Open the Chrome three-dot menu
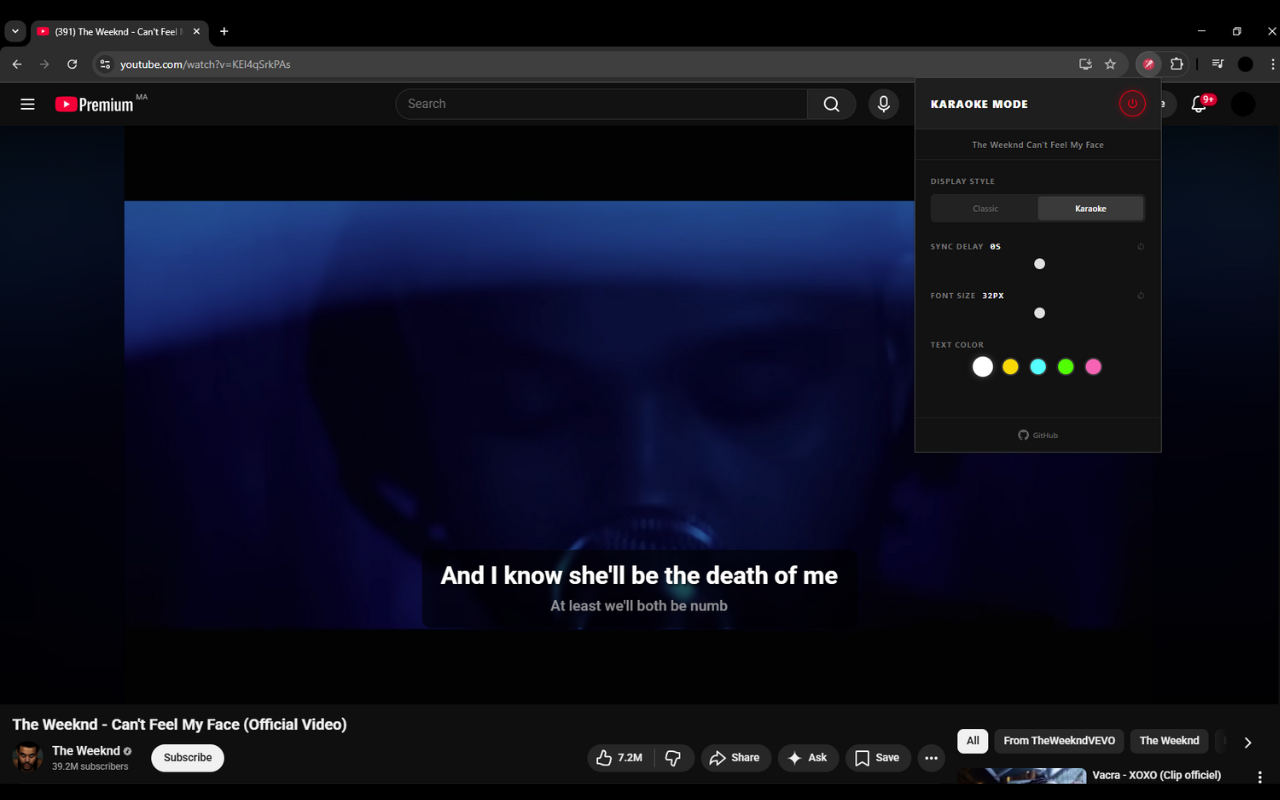The image size is (1280, 800). (1272, 64)
